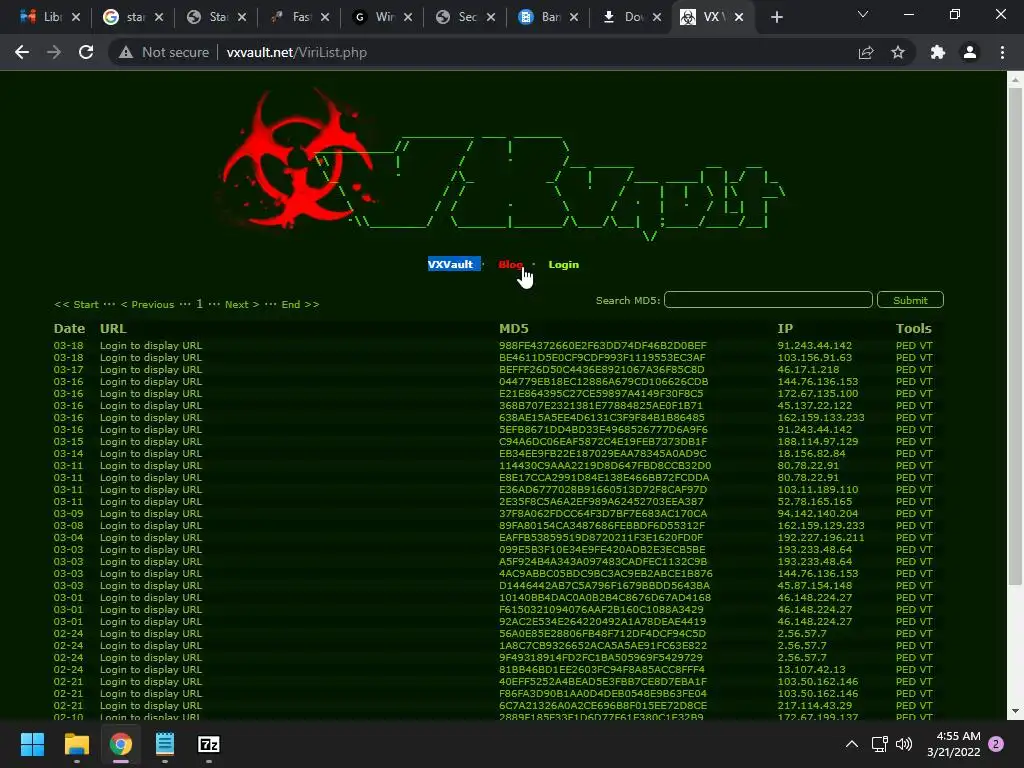Viewport: 1024px width, 768px height.
Task: Open VT for IP 18.156.82.84 row
Action: pyautogui.click(x=926, y=453)
